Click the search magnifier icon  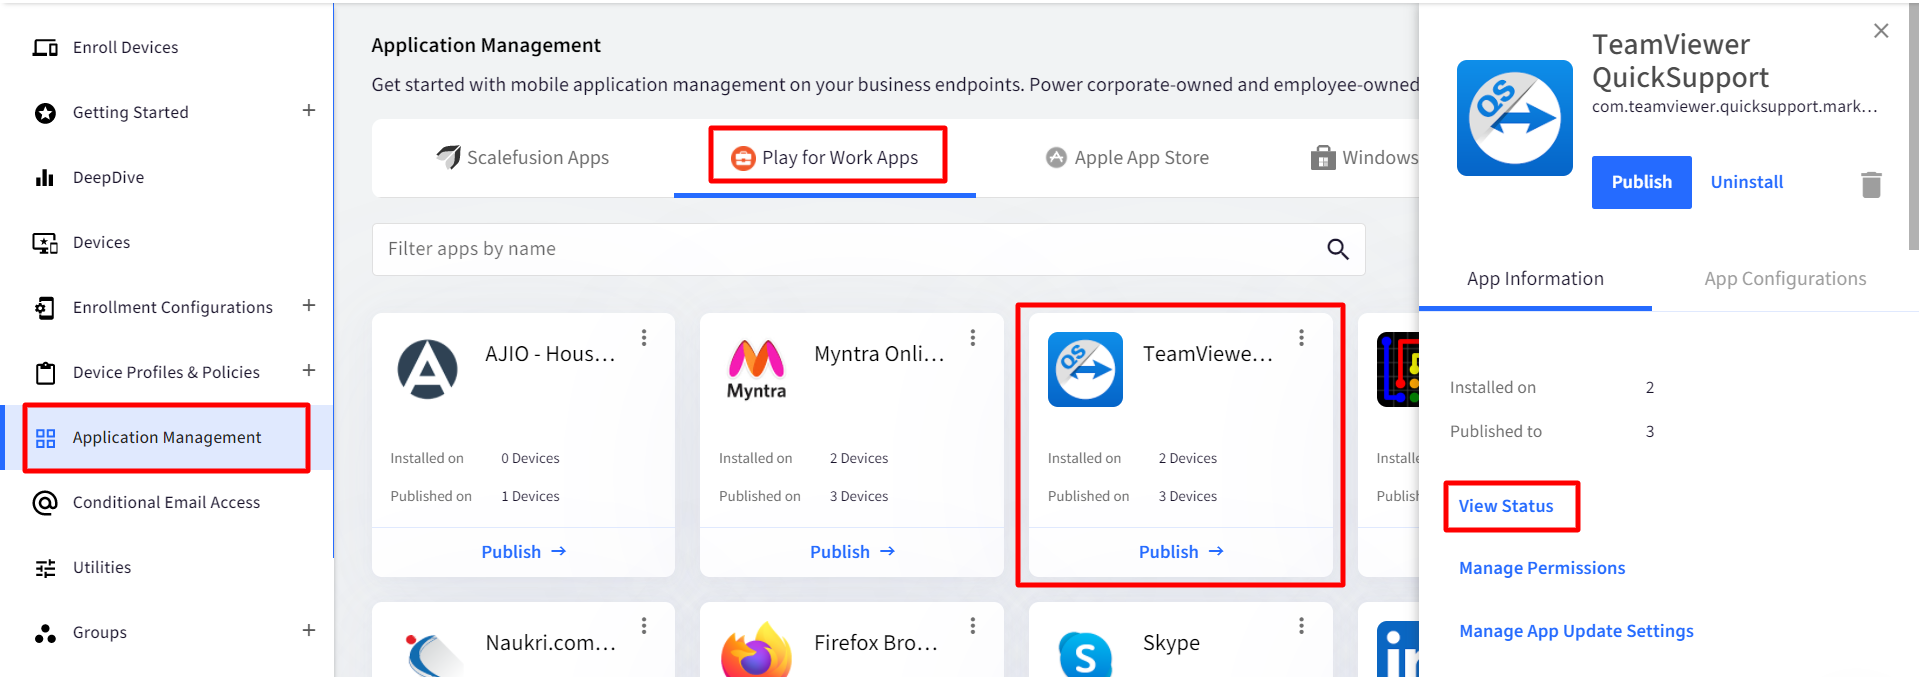coord(1337,249)
